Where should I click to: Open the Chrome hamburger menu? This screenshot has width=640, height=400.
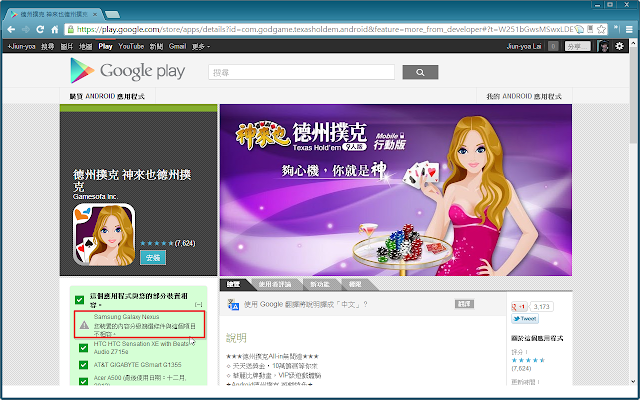[x=631, y=29]
